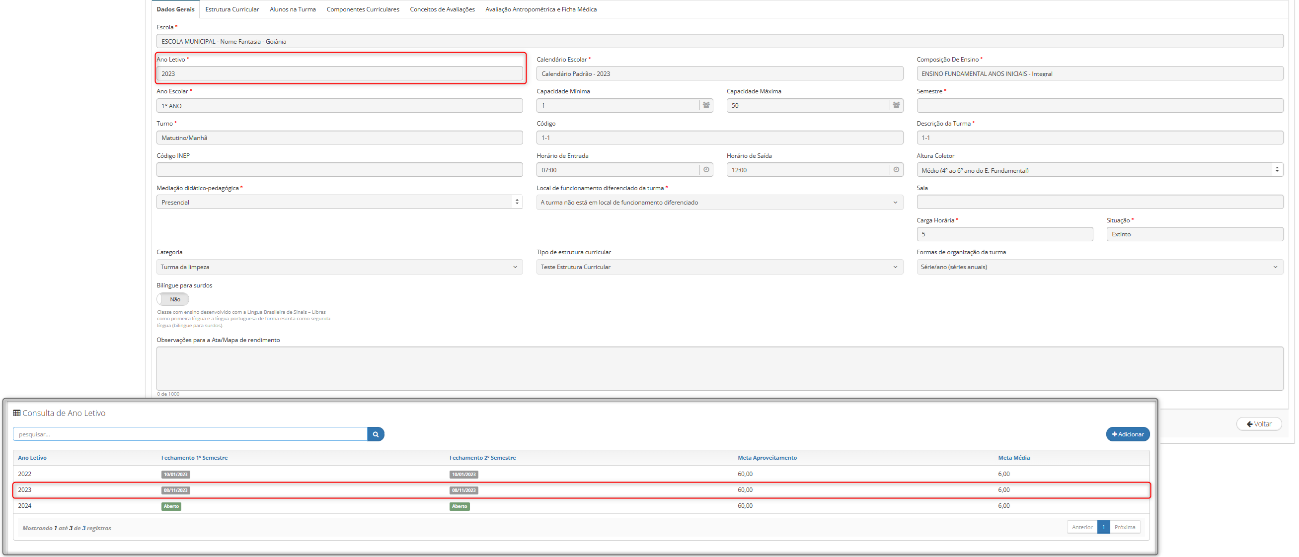Click the Próximo pagination button
Viewport: 1299px width, 557px height.
1125,526
